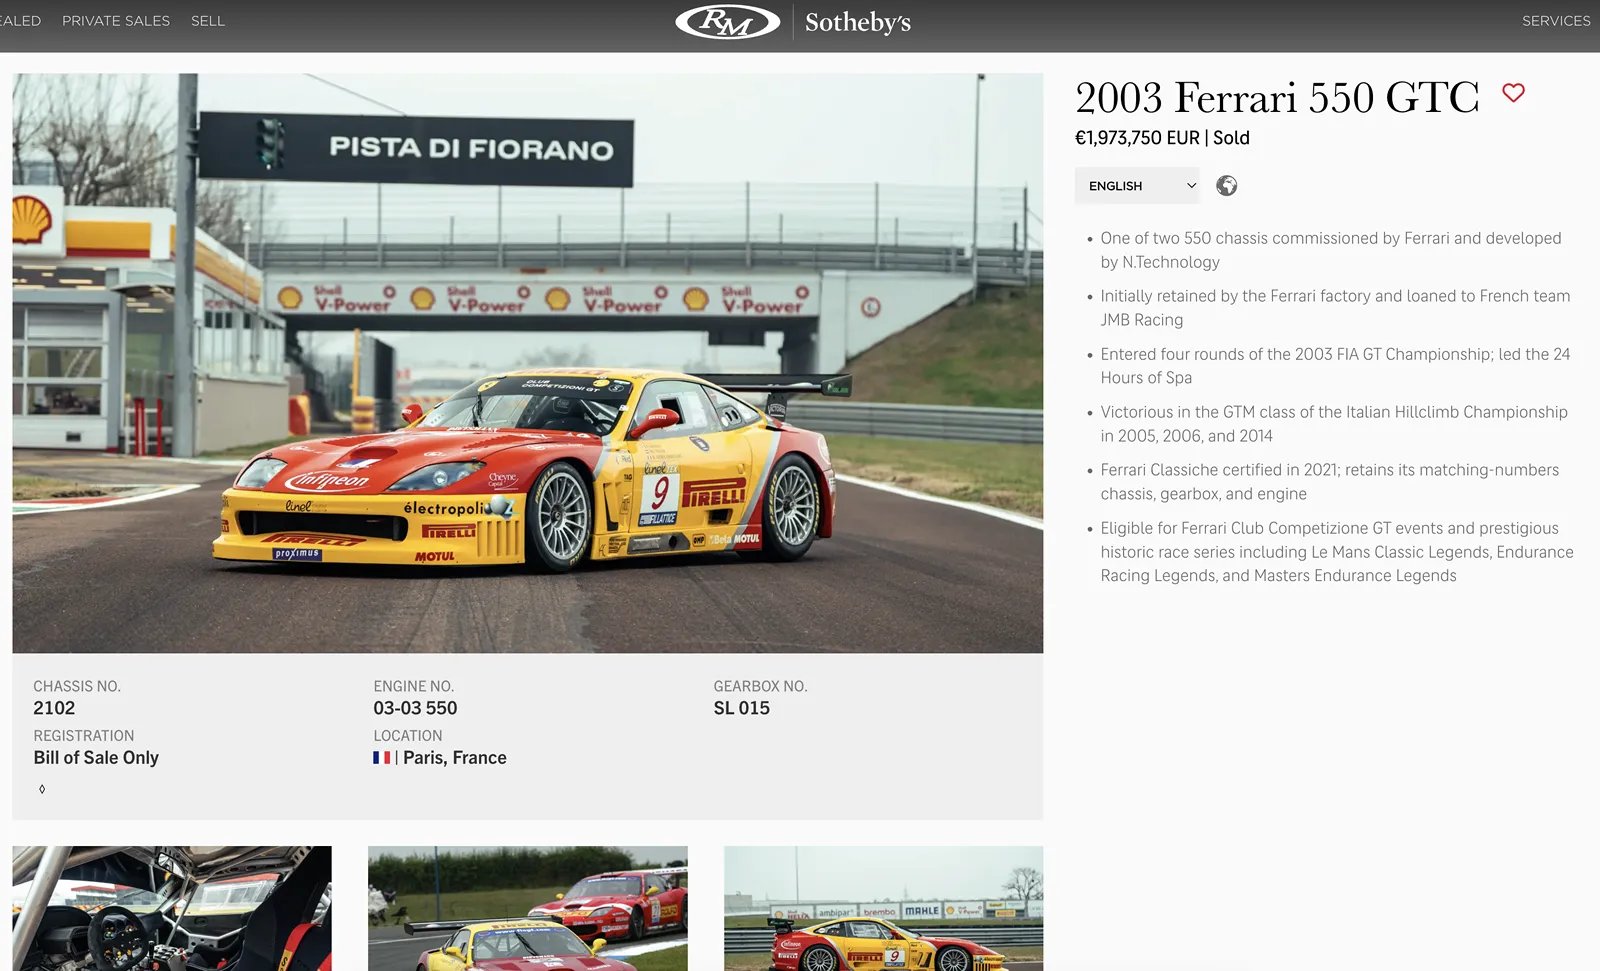Click the chassis number 2102
The height and width of the screenshot is (971, 1600).
pyautogui.click(x=54, y=708)
